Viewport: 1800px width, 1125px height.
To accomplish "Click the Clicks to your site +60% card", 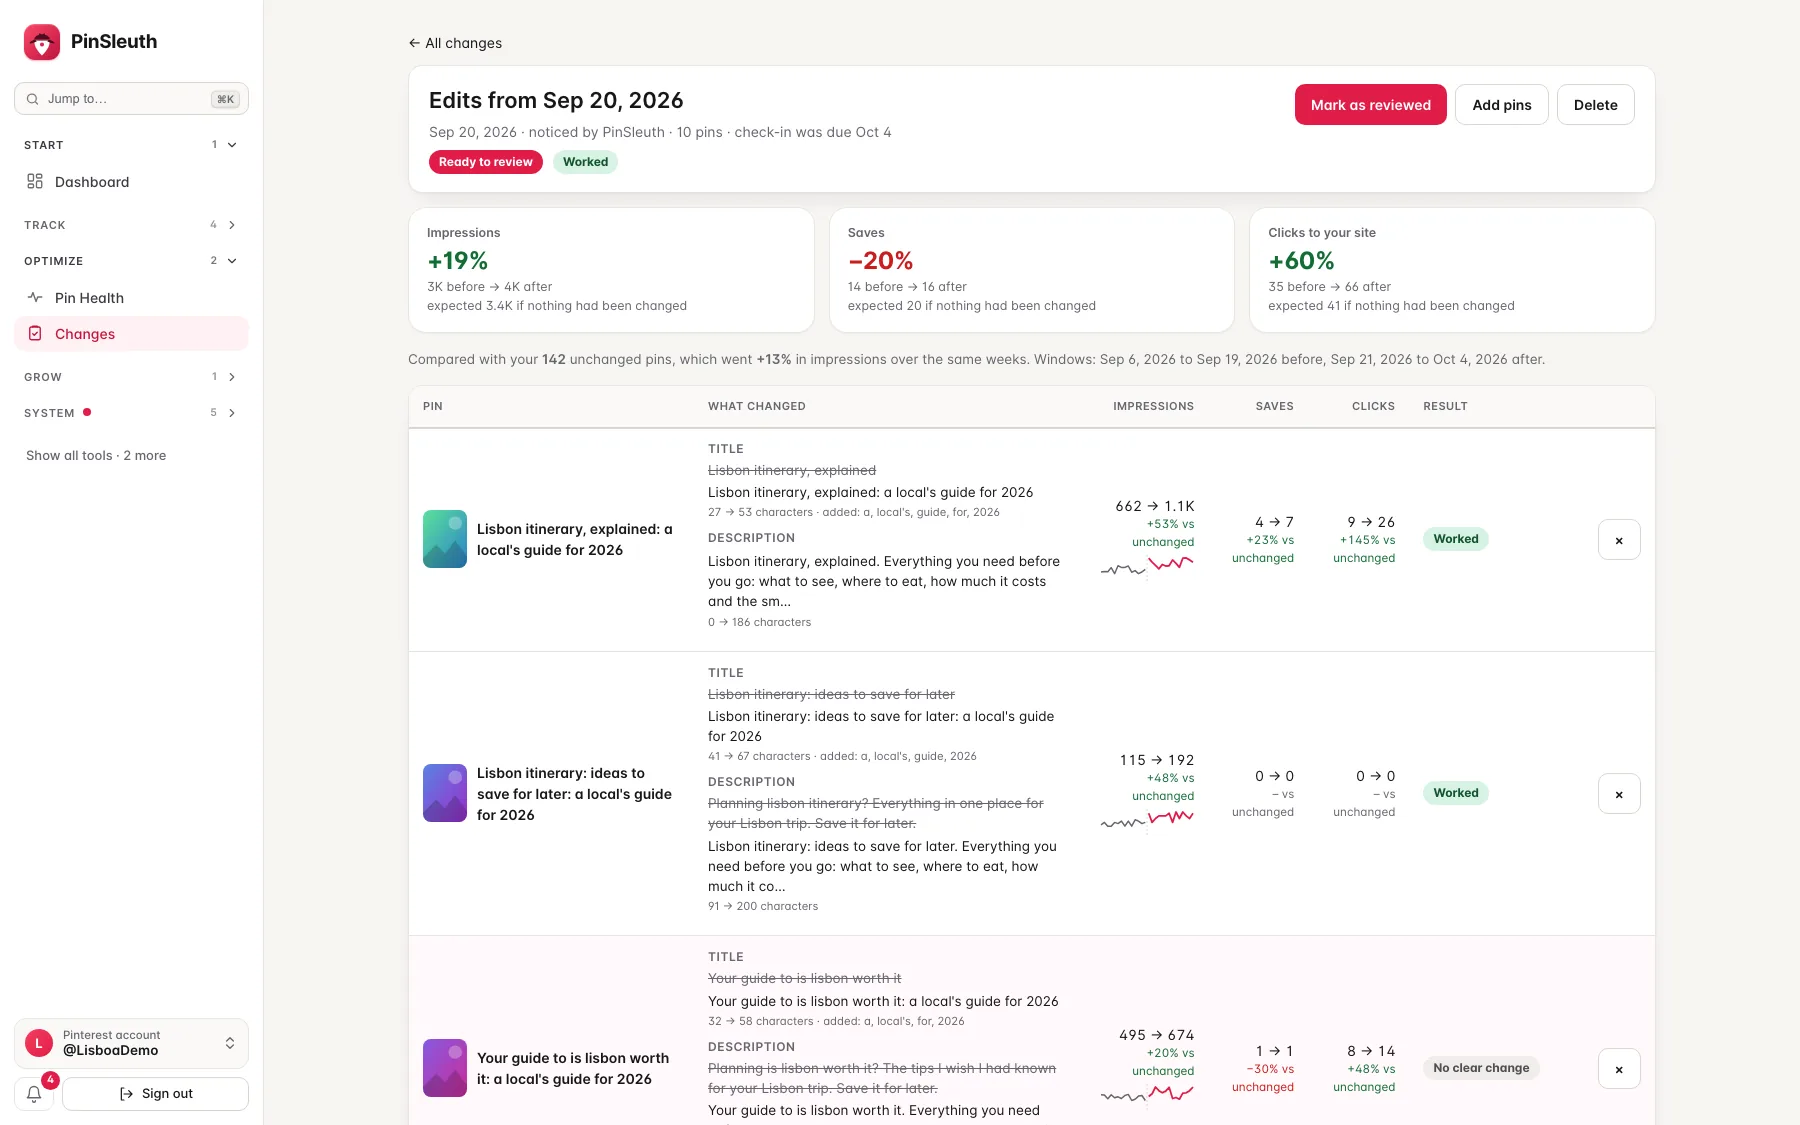I will 1452,270.
